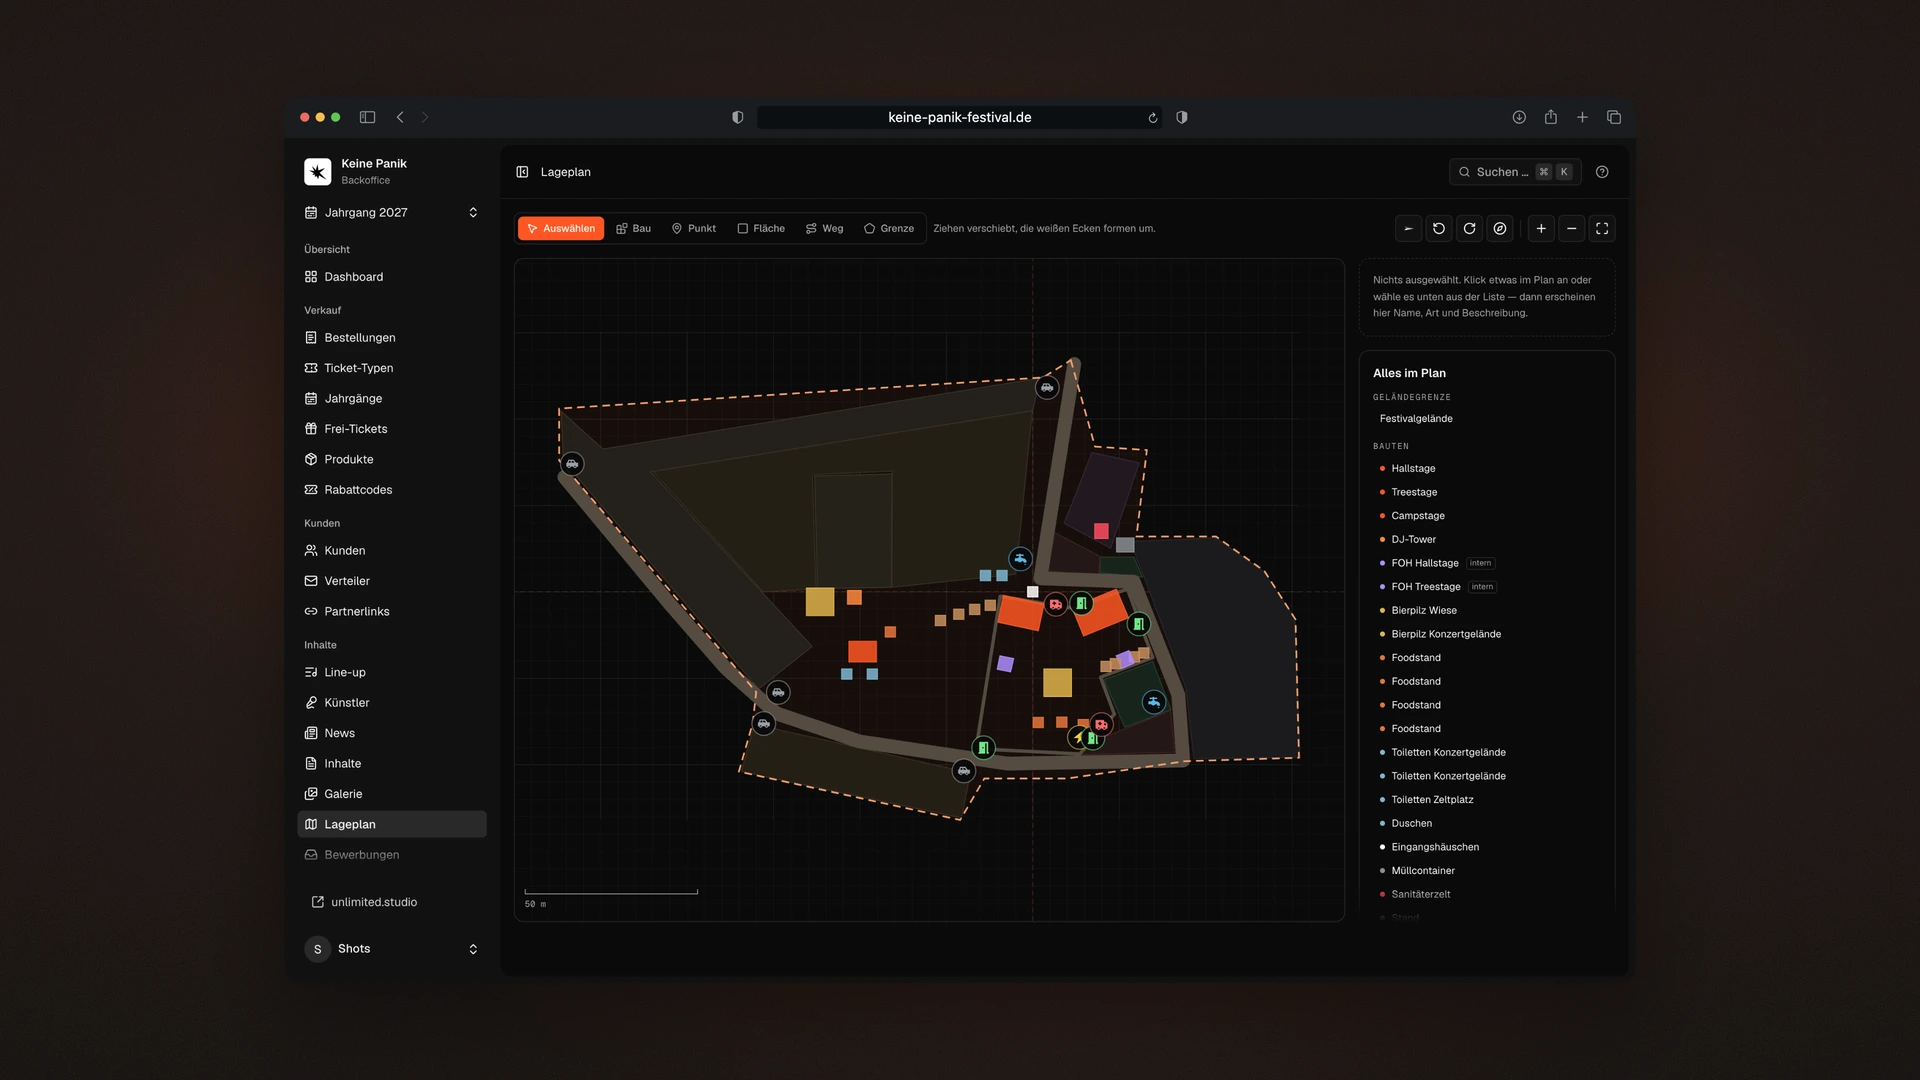The width and height of the screenshot is (1920, 1080).
Task: Open Safari downloads icon
Action: [1519, 117]
